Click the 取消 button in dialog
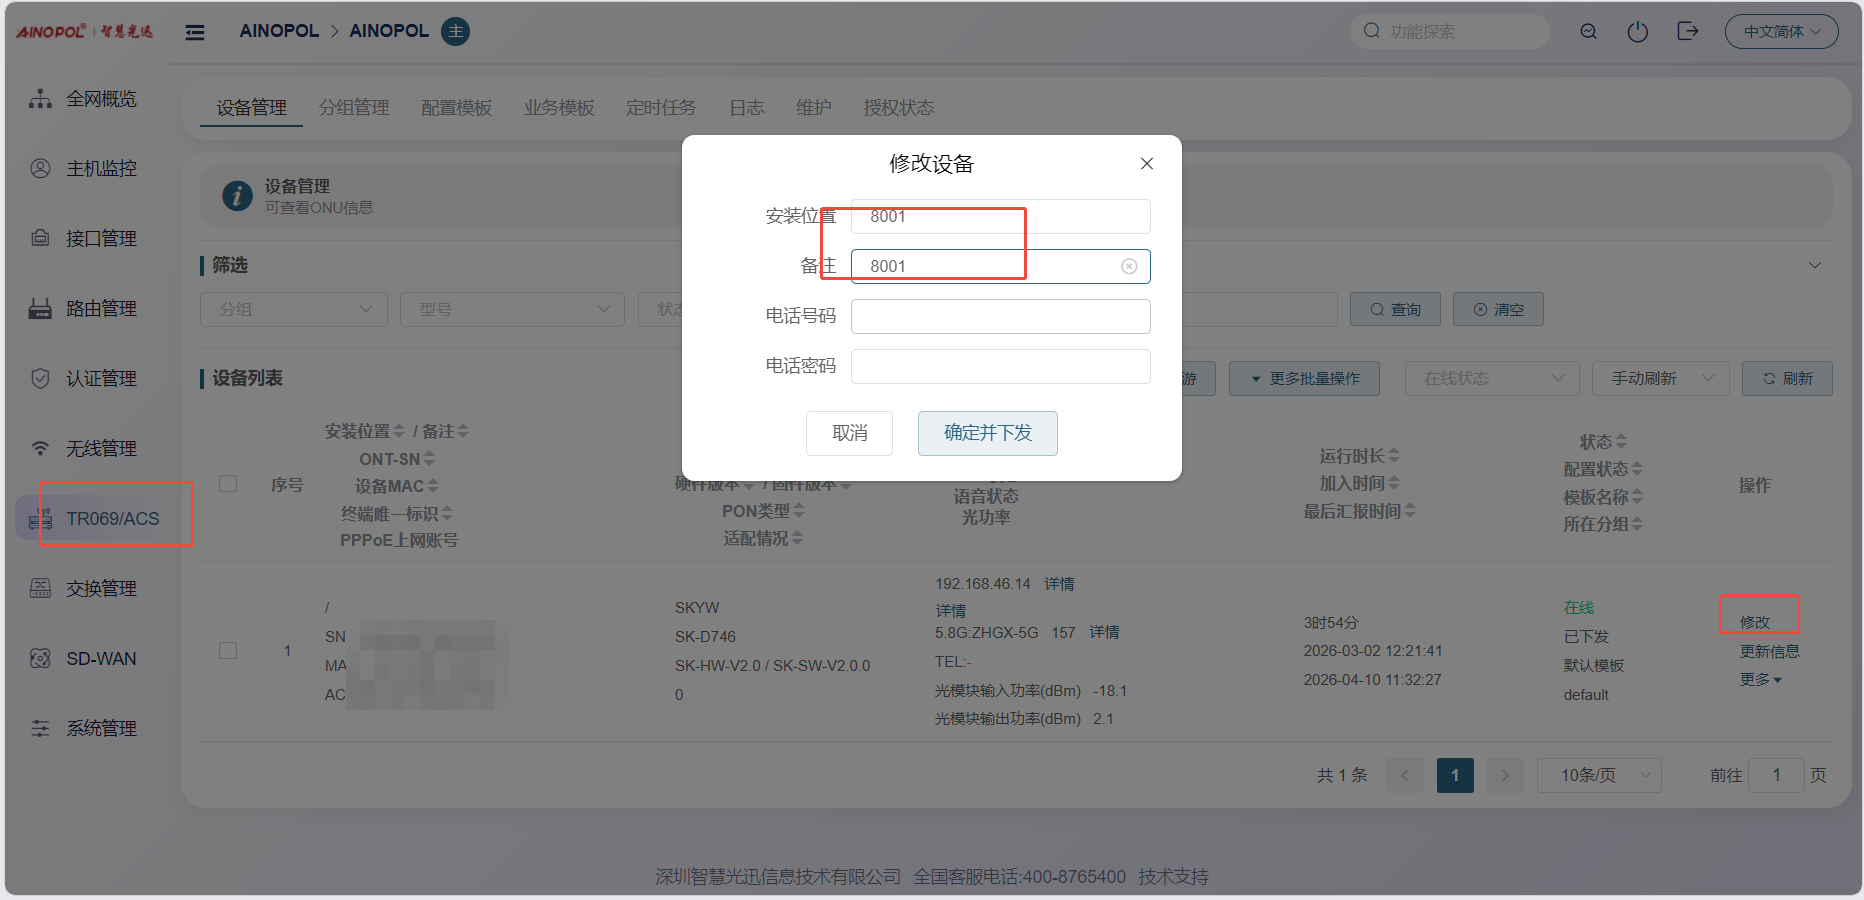 (x=849, y=433)
